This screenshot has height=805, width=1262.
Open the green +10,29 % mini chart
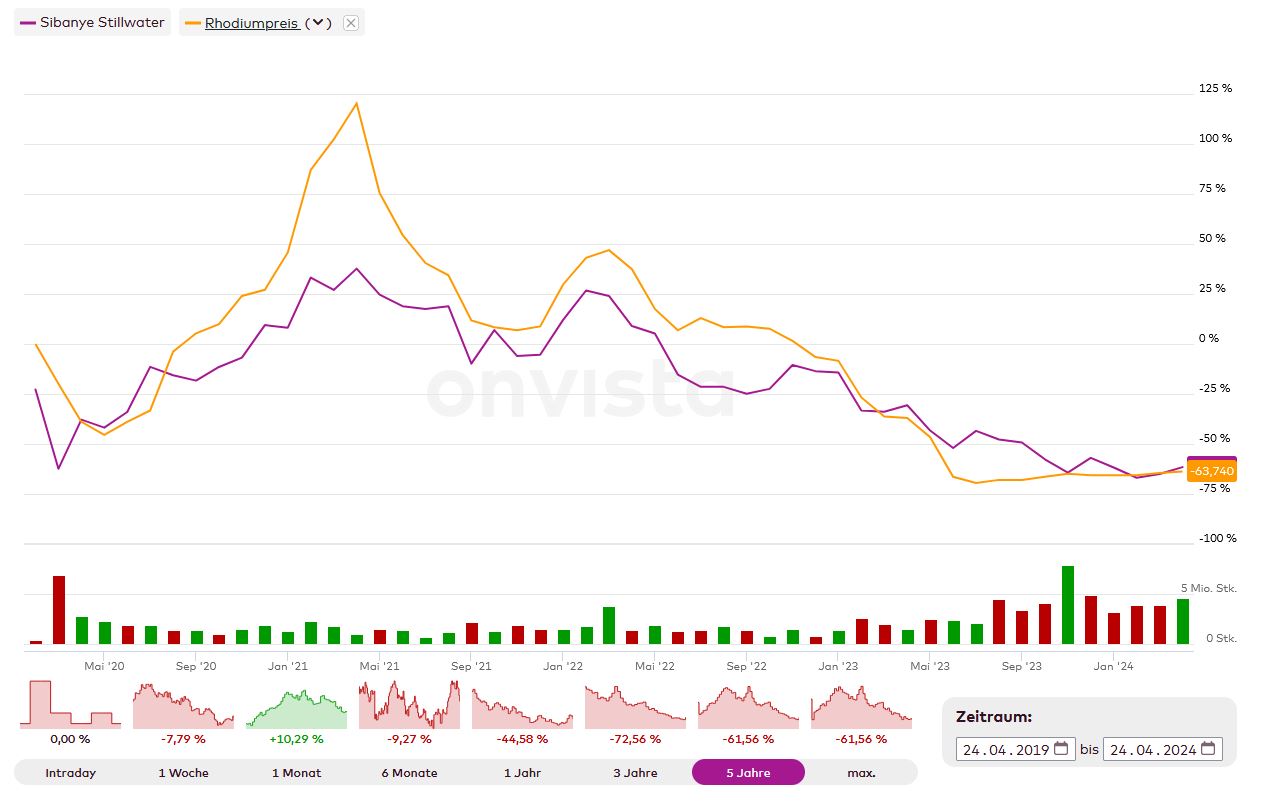(x=296, y=704)
